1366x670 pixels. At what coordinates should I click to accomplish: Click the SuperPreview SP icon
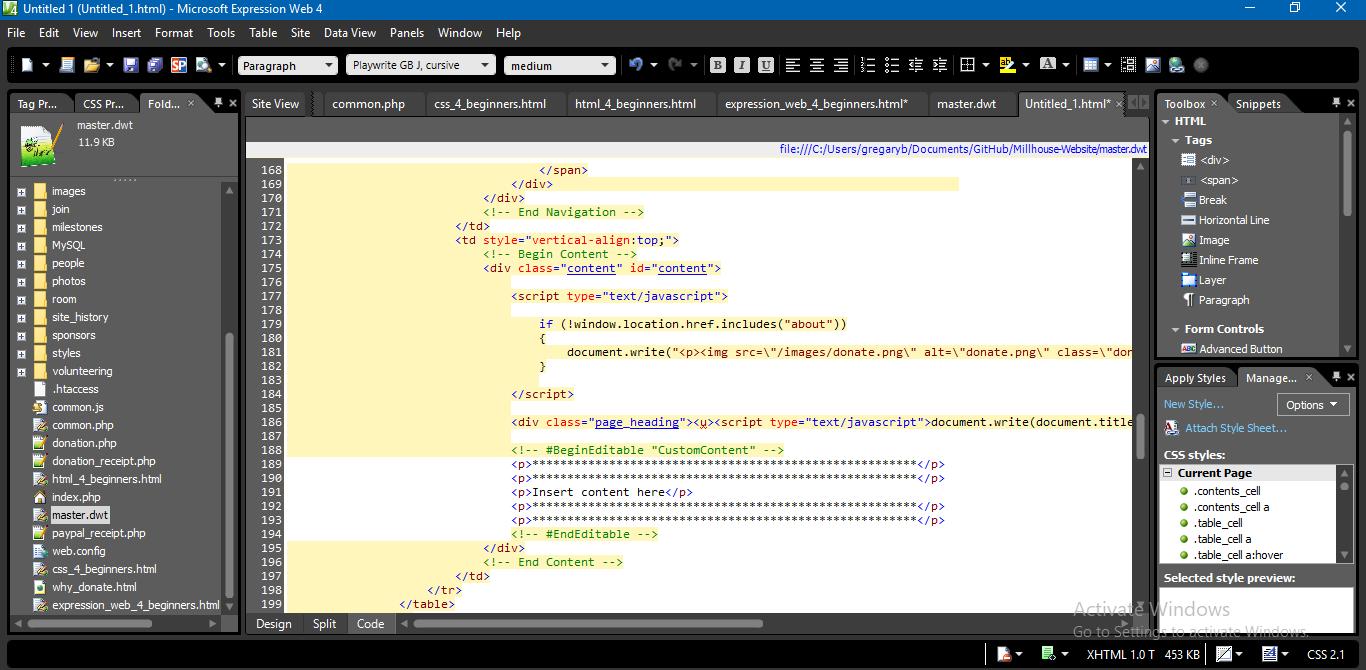179,65
